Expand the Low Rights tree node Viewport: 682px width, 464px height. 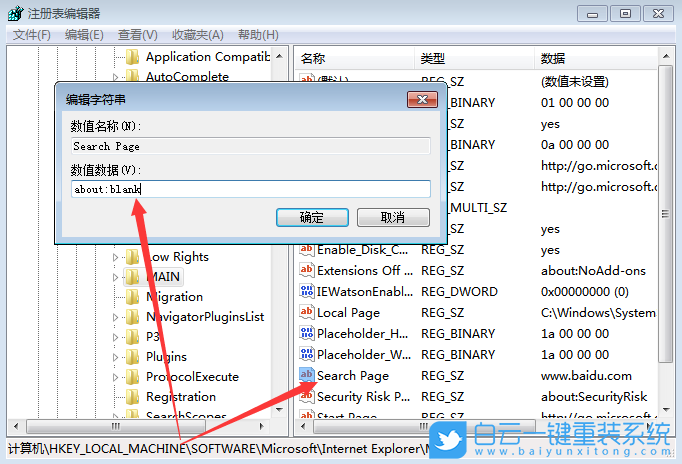click(x=115, y=257)
